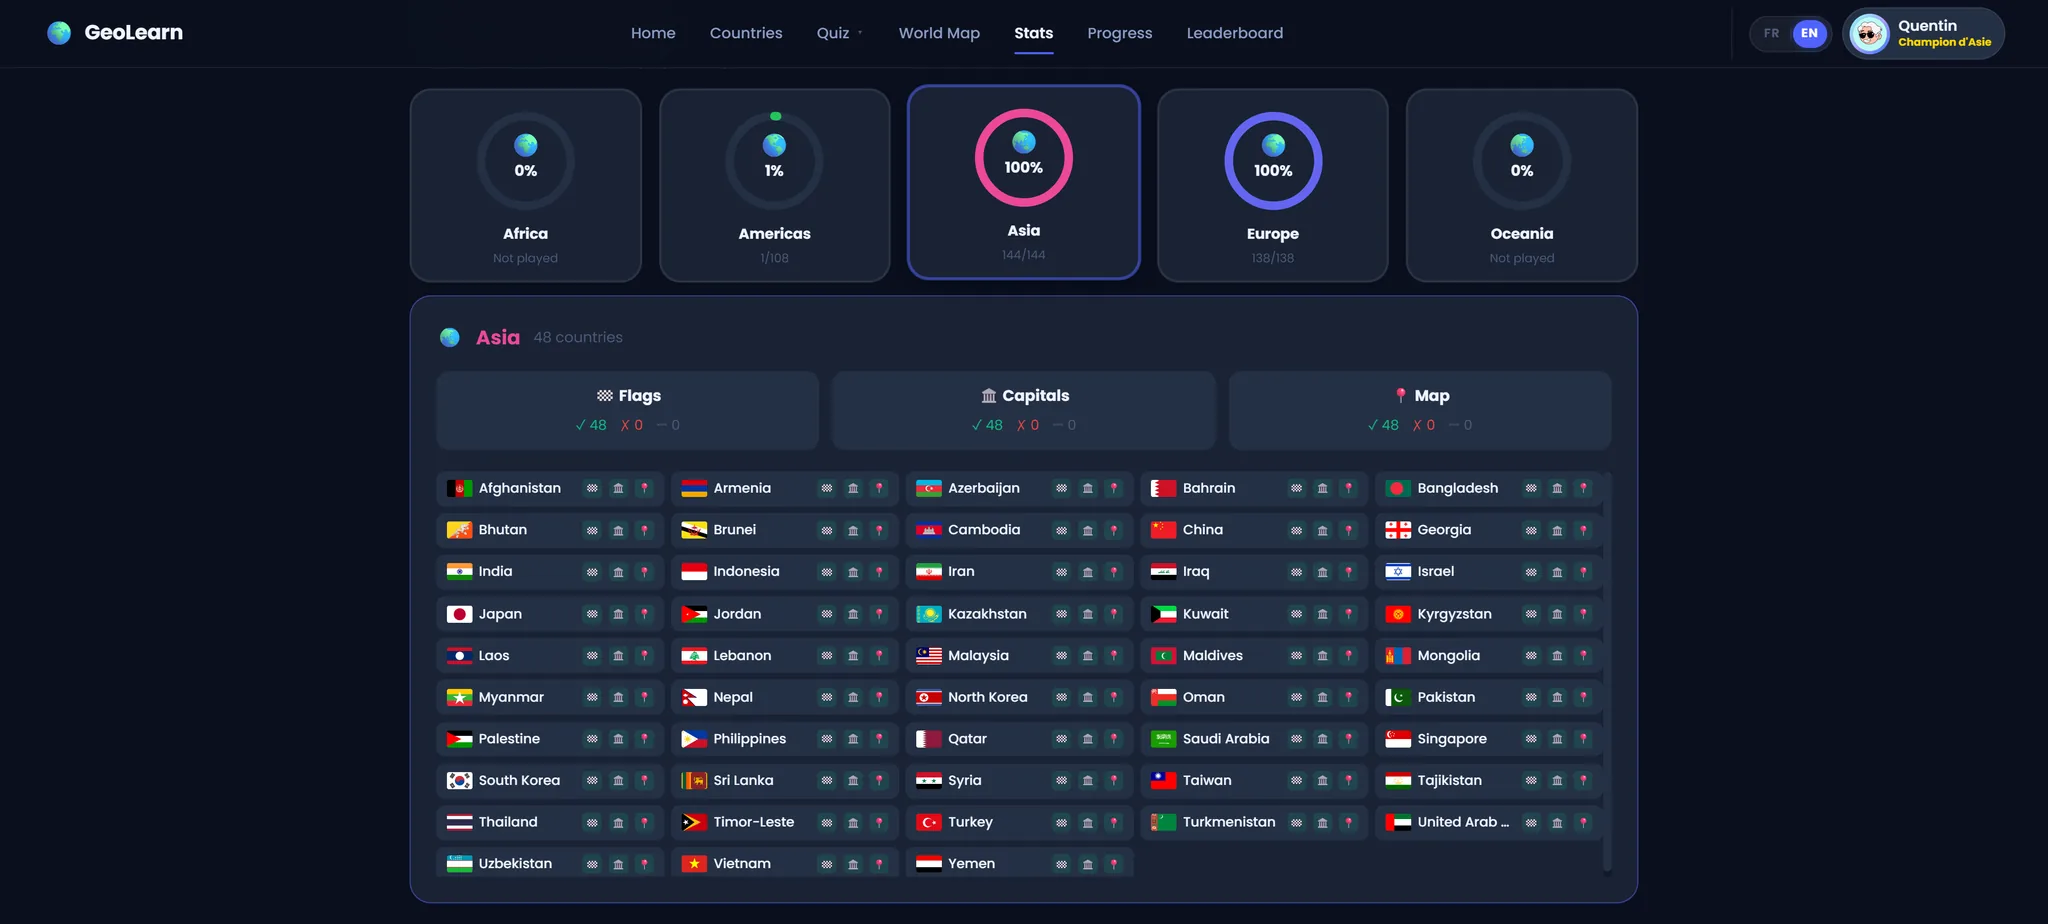
Task: Click Japan's flag quiz icon
Action: point(592,614)
